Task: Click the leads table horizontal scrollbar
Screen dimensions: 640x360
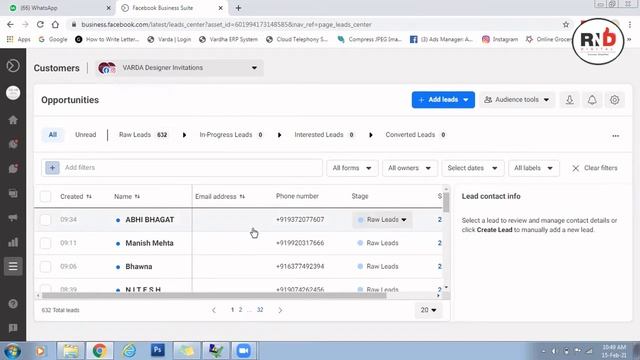Action: tap(213, 295)
